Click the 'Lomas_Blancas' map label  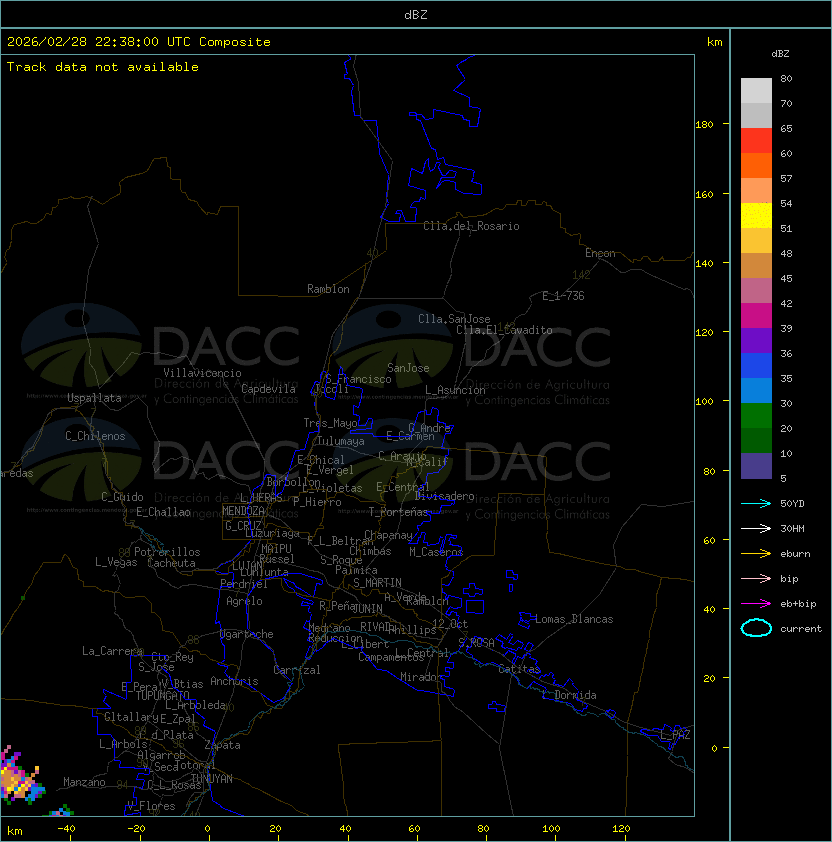click(574, 619)
